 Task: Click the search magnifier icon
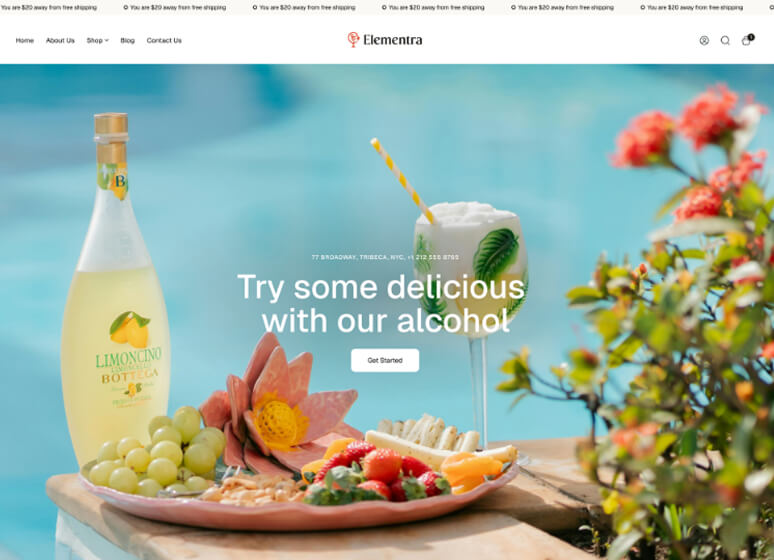pos(725,40)
